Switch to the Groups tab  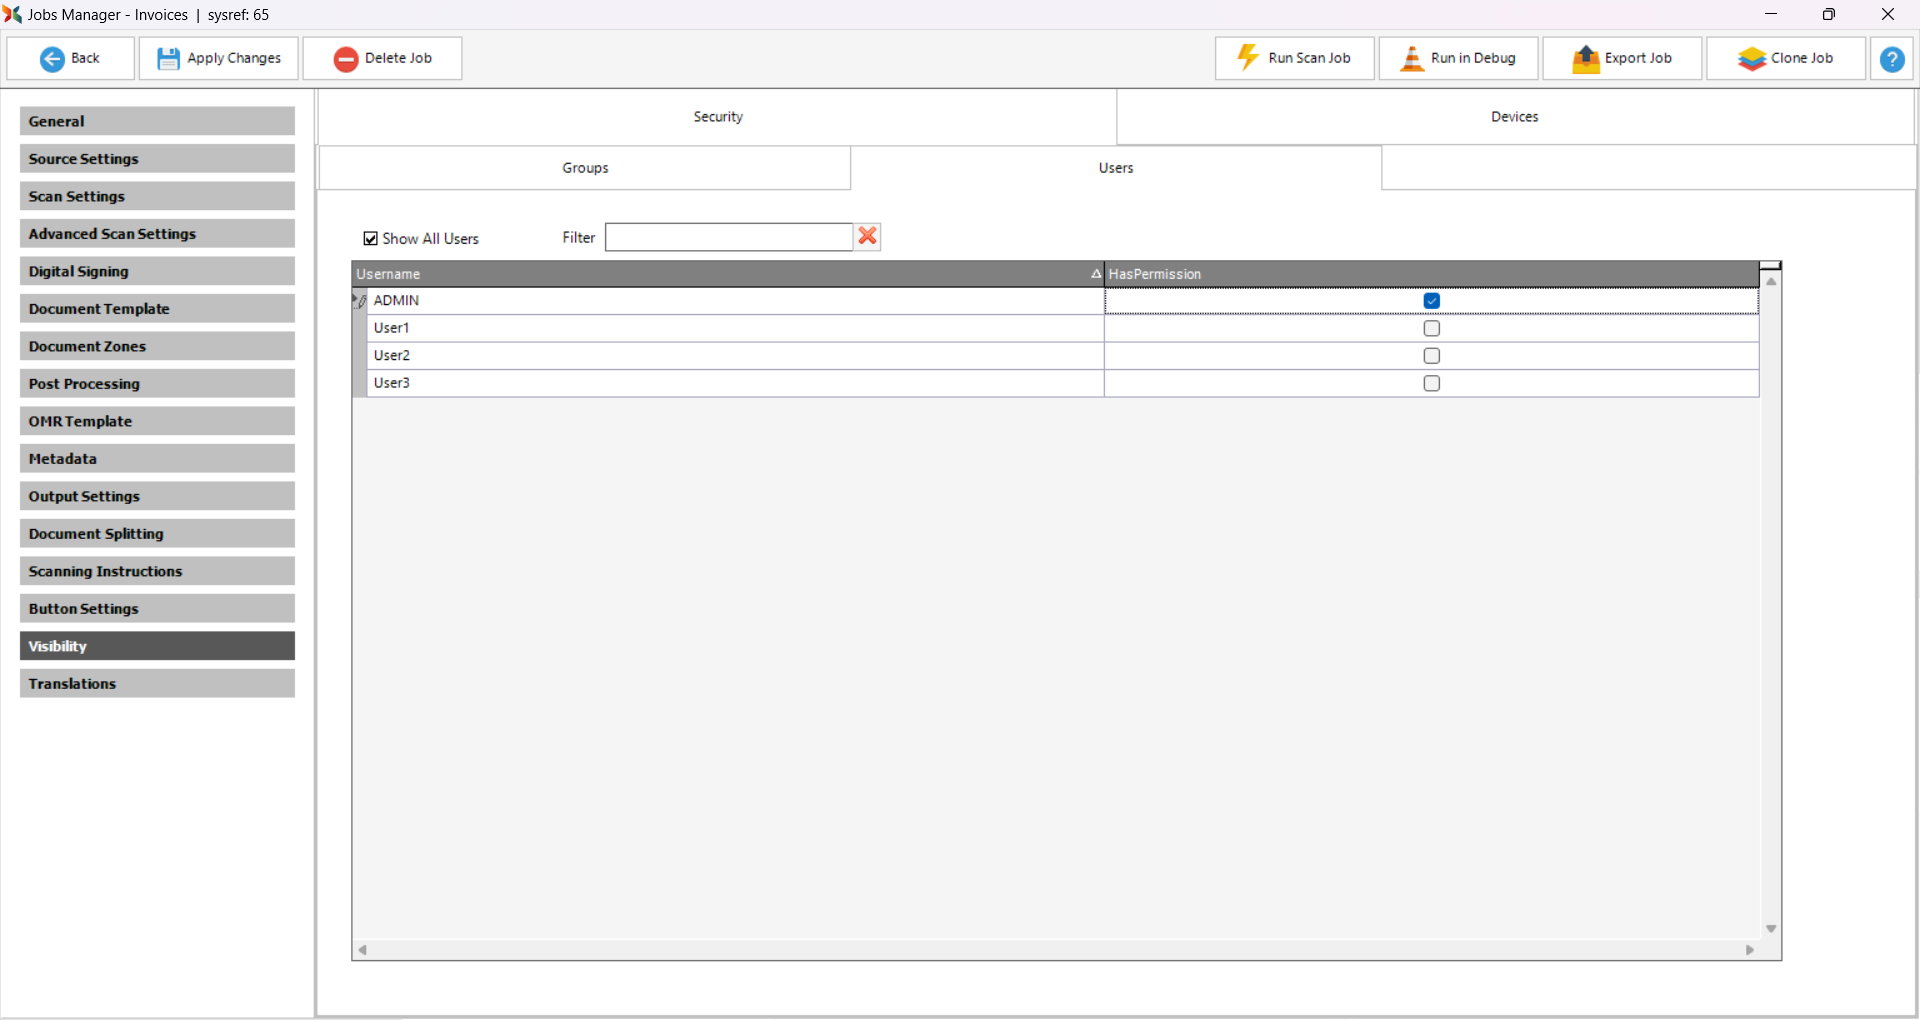585,168
